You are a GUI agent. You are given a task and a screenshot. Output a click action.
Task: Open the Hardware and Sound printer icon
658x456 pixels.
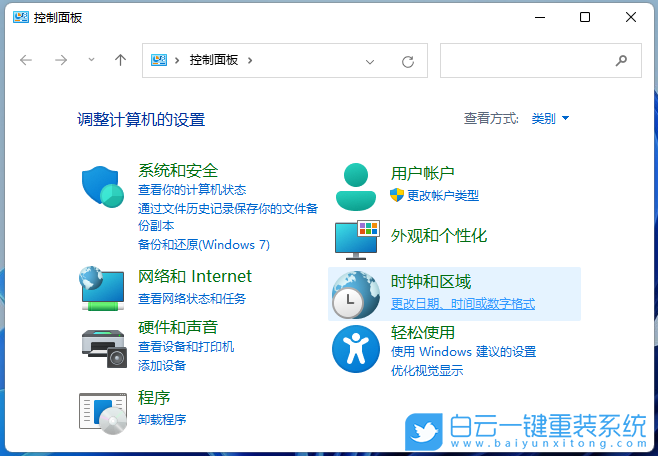tap(104, 349)
